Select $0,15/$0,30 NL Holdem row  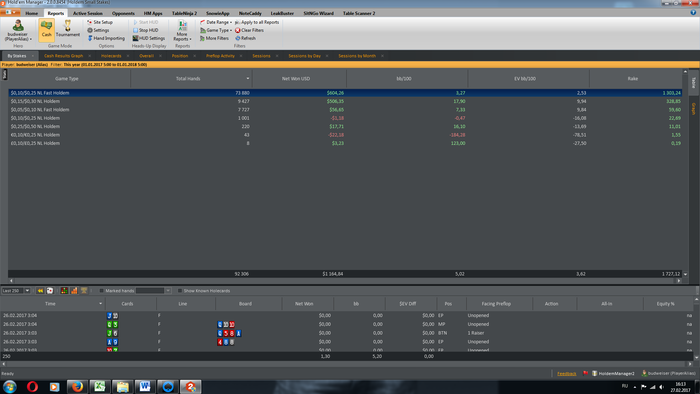pyautogui.click(x=345, y=101)
